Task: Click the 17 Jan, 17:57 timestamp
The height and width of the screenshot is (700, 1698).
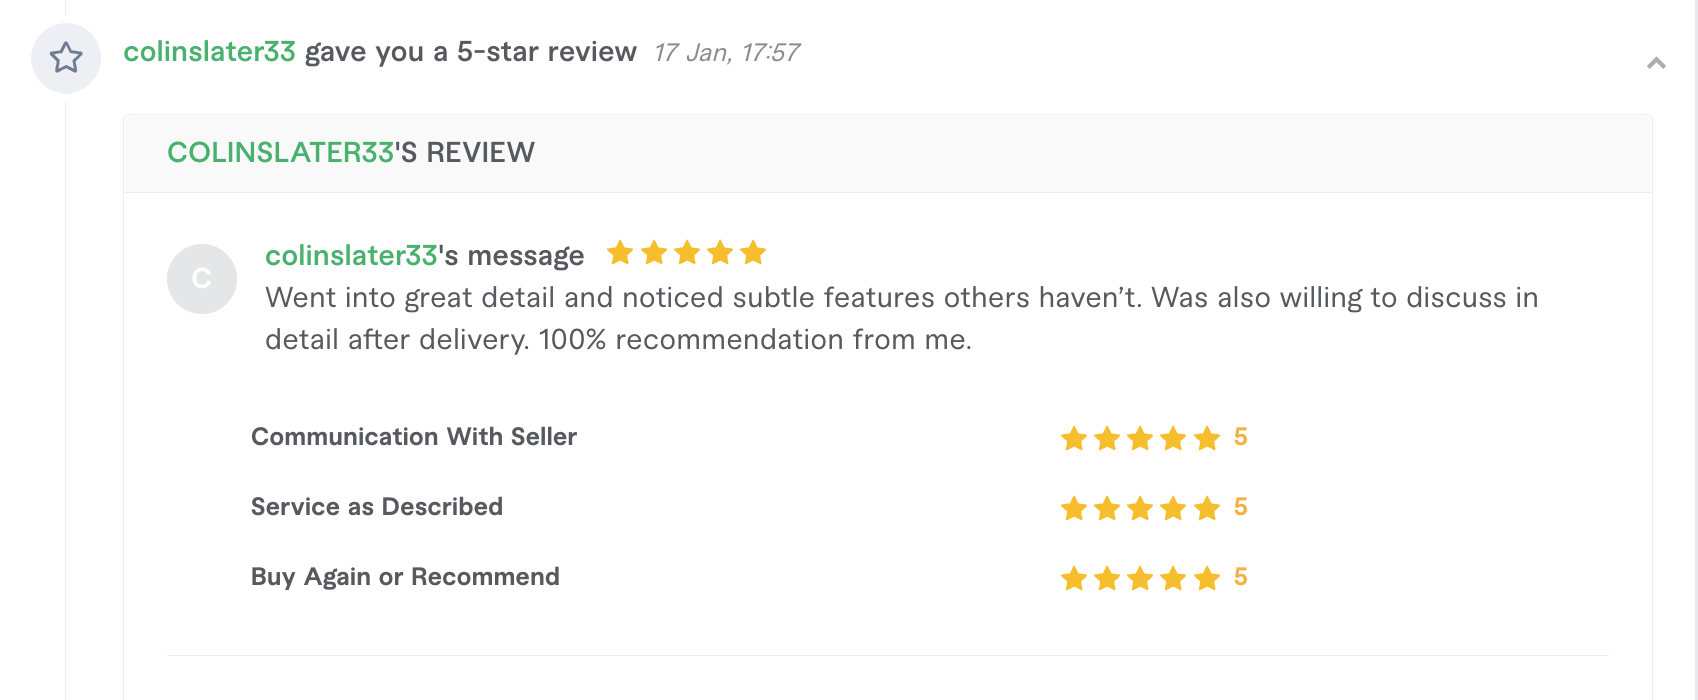Action: [x=727, y=53]
